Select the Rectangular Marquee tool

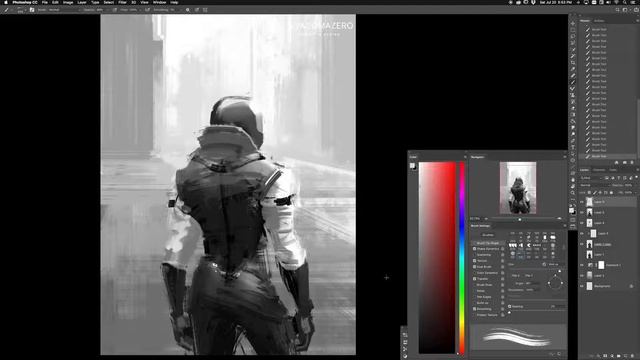click(x=573, y=30)
